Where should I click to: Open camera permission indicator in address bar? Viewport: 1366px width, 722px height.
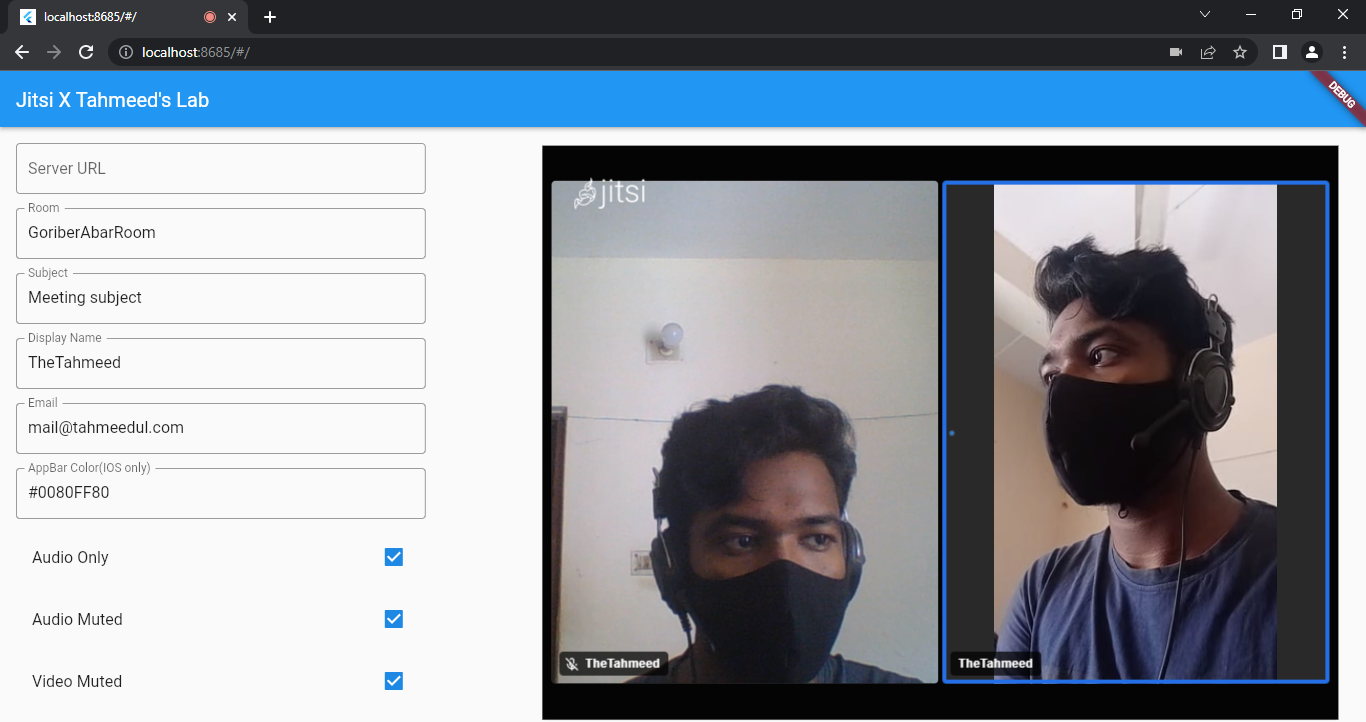(1176, 52)
